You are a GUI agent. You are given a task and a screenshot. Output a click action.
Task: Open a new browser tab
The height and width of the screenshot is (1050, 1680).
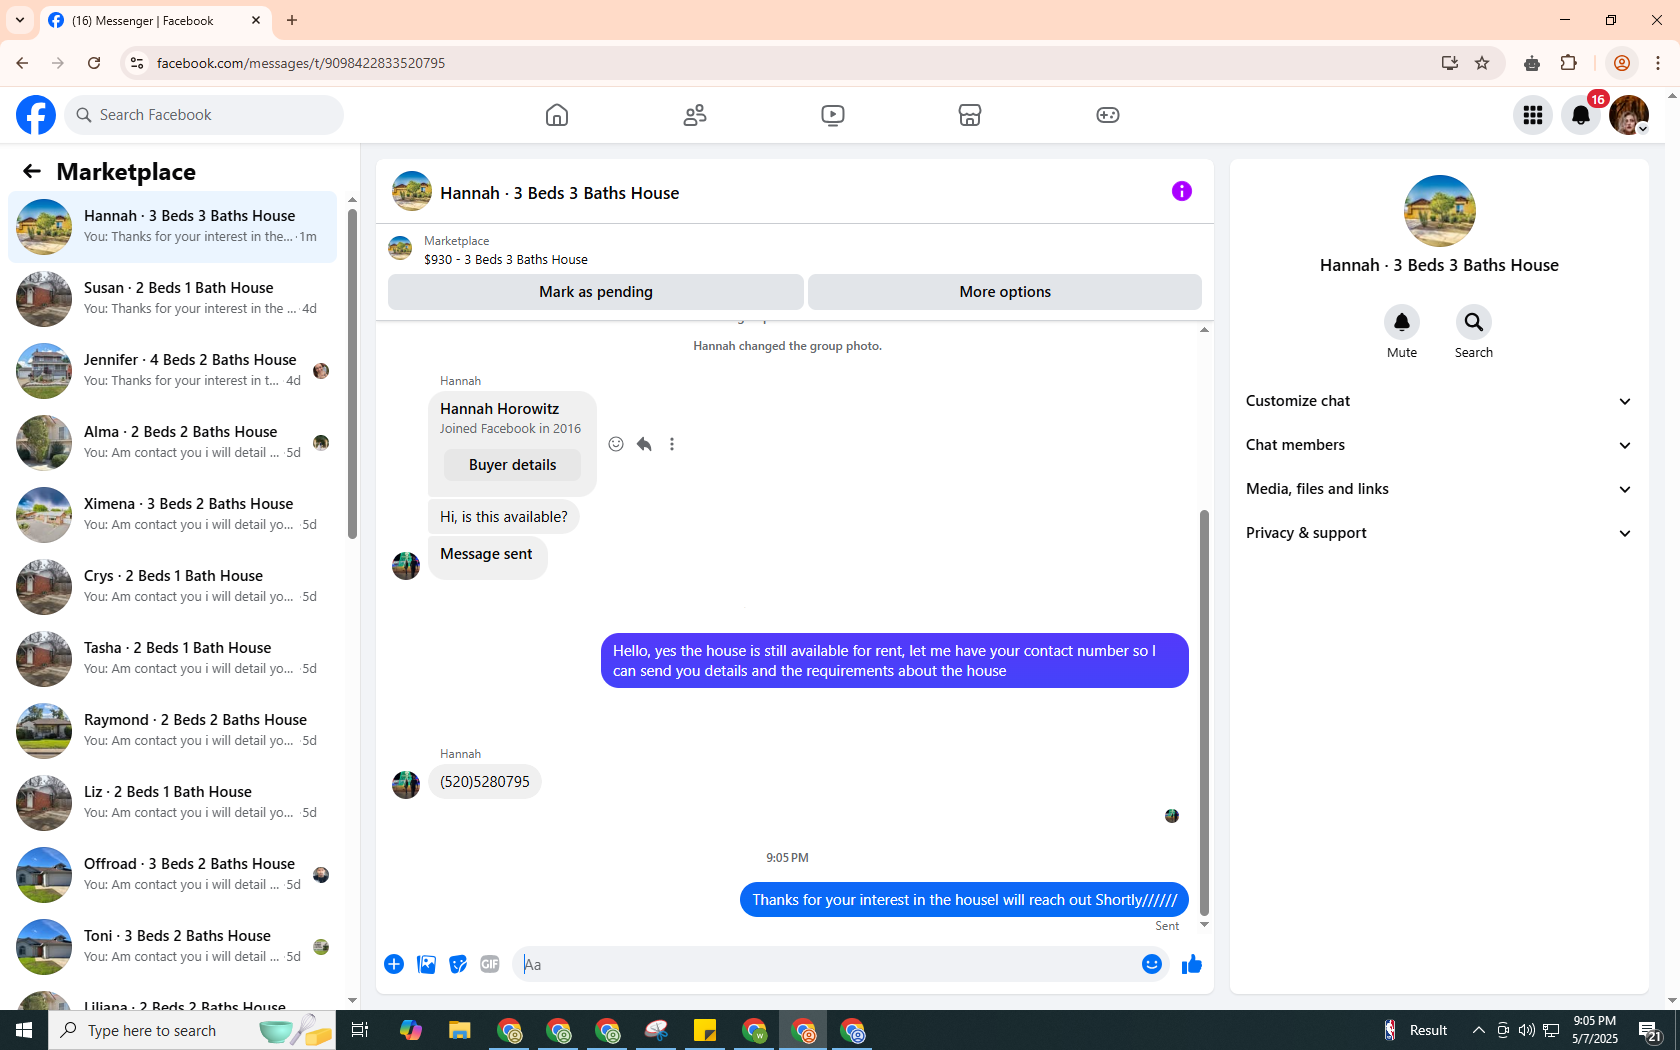[292, 20]
